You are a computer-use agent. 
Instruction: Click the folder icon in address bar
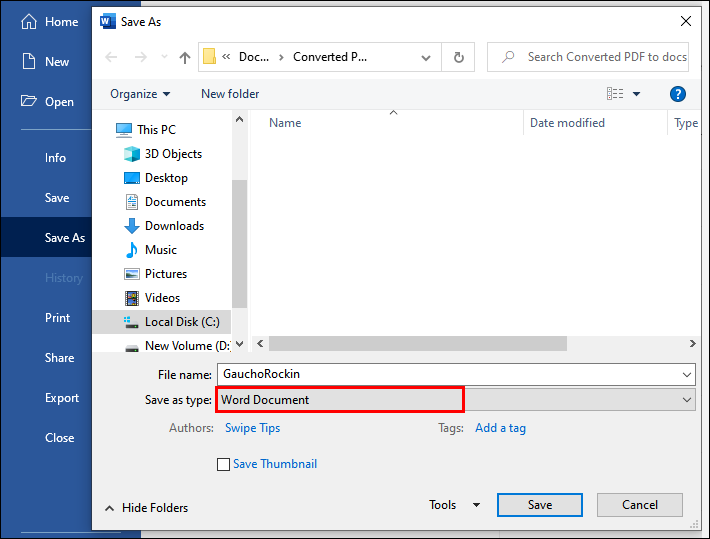click(x=209, y=57)
